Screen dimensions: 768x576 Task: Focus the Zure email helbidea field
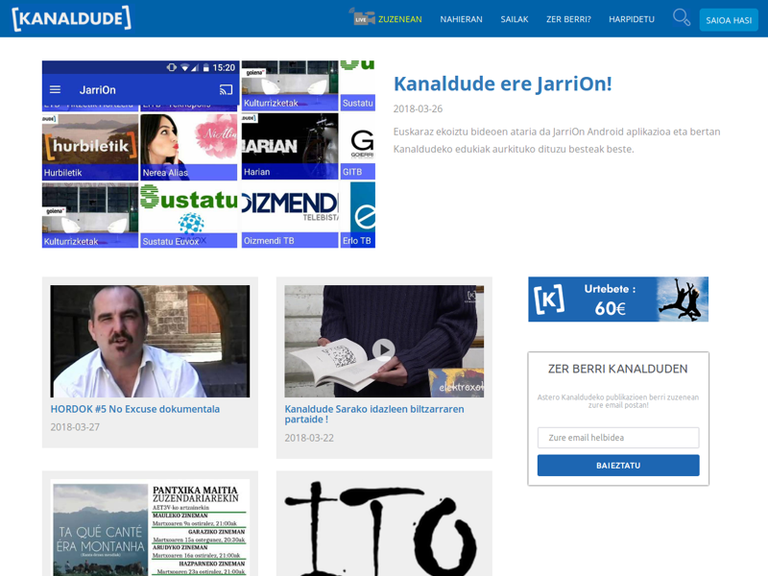pyautogui.click(x=618, y=437)
